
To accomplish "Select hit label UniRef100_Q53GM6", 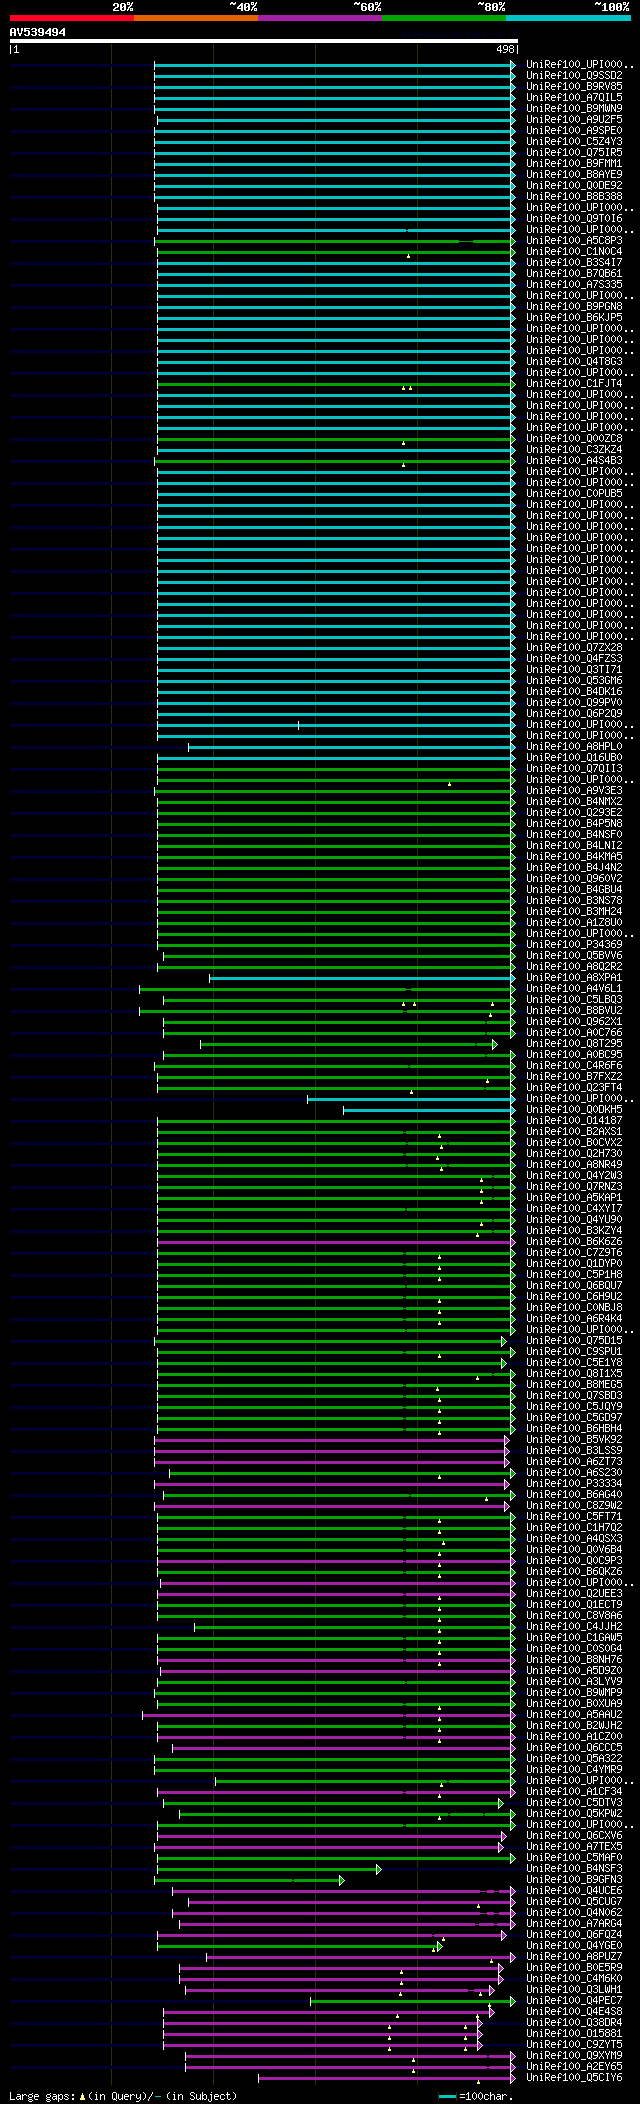I will (574, 680).
